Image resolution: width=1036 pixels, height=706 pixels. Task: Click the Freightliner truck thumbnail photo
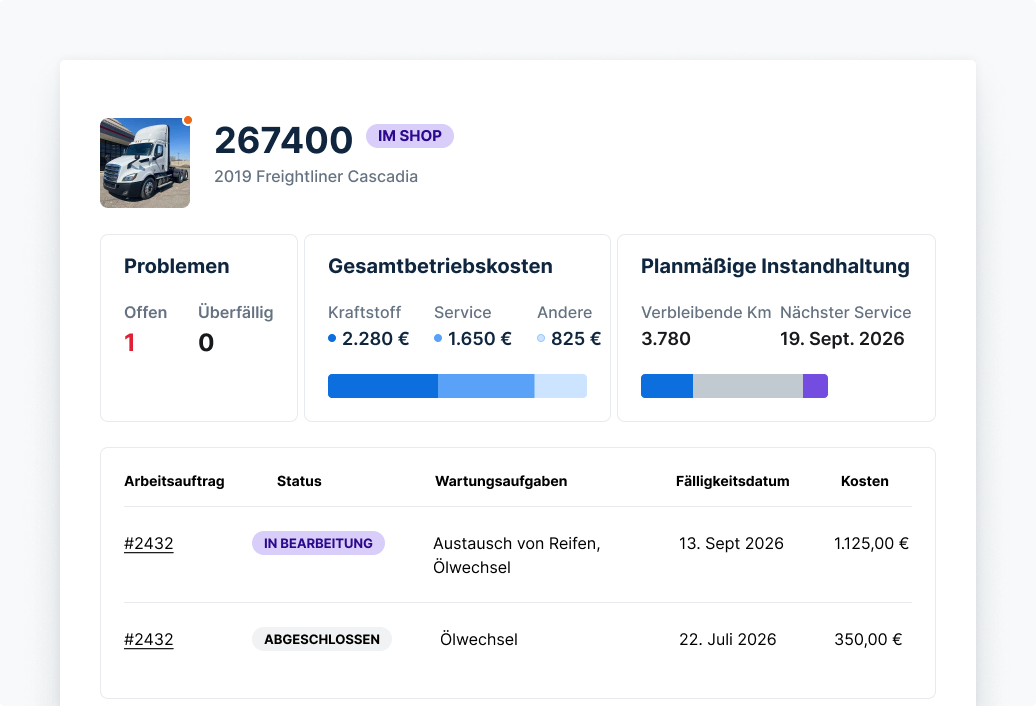tap(145, 163)
